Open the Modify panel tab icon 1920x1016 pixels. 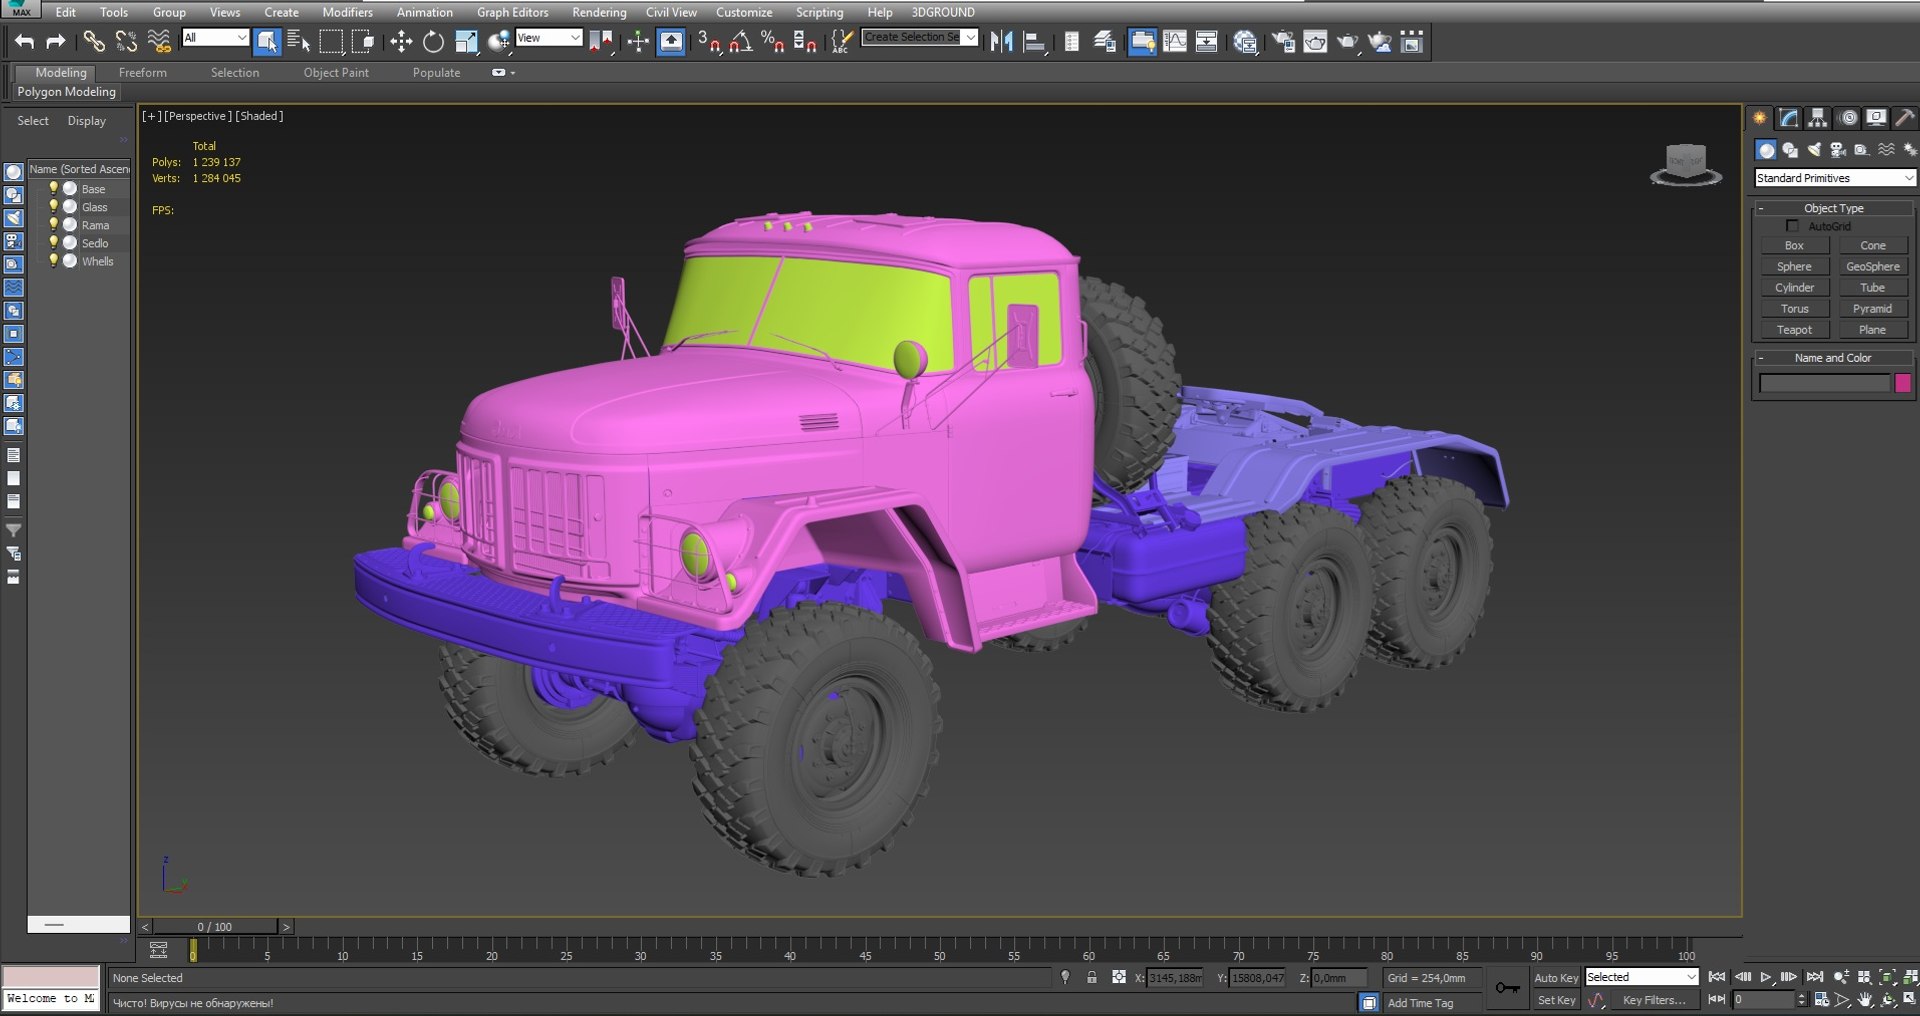[x=1789, y=118]
